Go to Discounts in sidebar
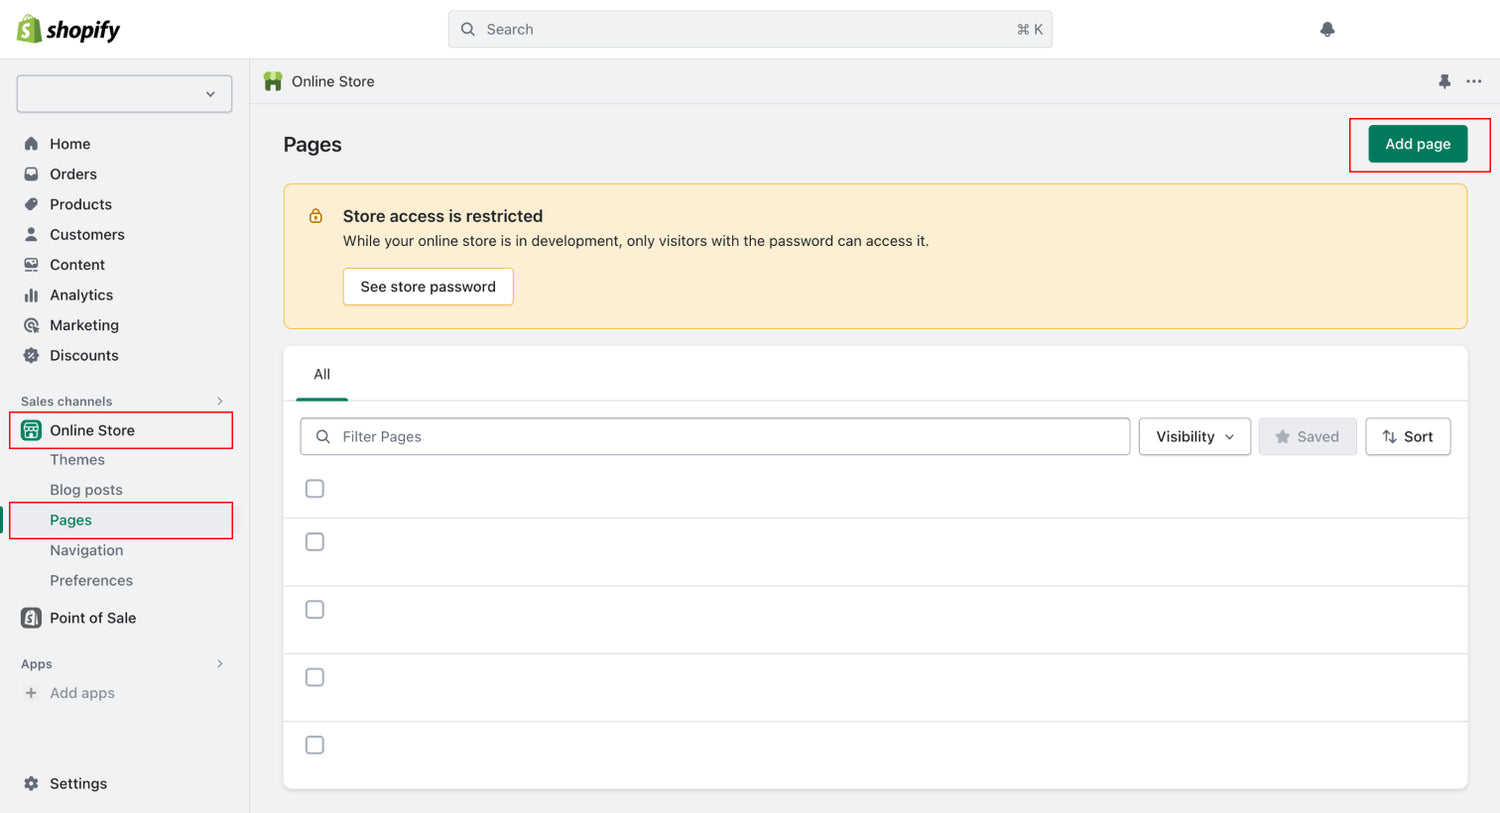This screenshot has height=813, width=1500. (84, 355)
